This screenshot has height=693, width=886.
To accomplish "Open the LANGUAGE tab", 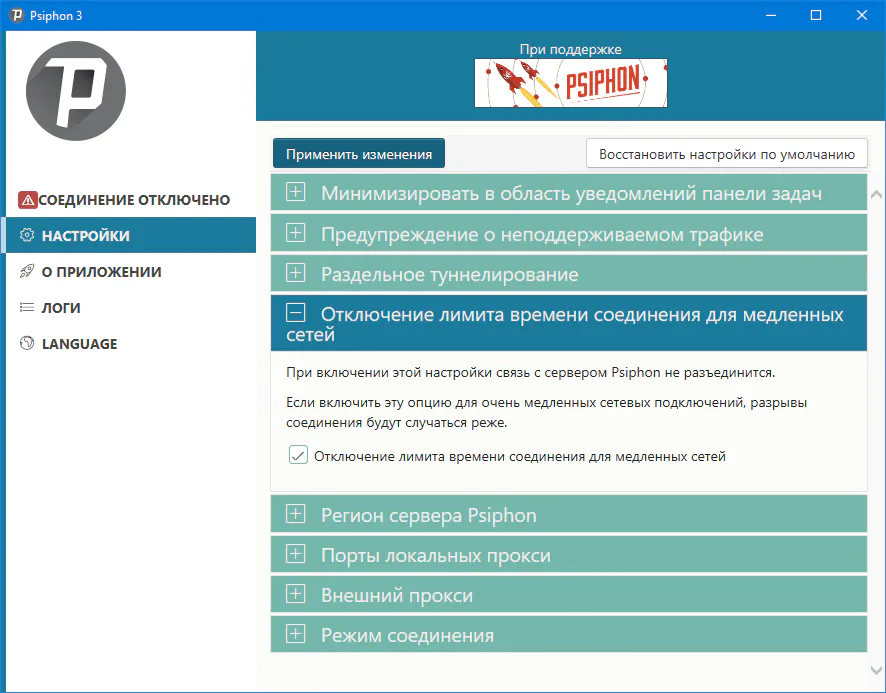I will (131, 343).
